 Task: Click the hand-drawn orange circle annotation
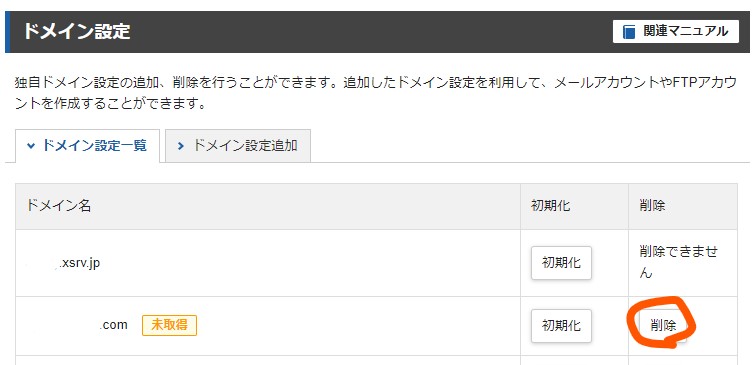tap(663, 322)
